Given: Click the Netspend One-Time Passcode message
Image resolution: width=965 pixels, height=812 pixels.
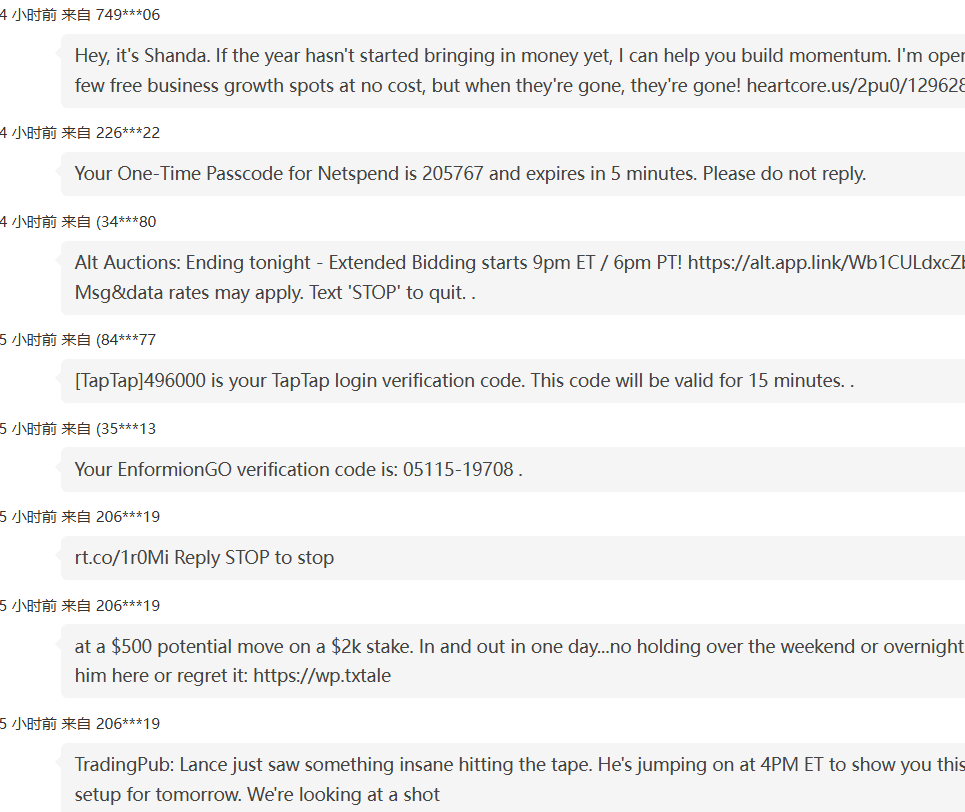Looking at the screenshot, I should pos(470,174).
